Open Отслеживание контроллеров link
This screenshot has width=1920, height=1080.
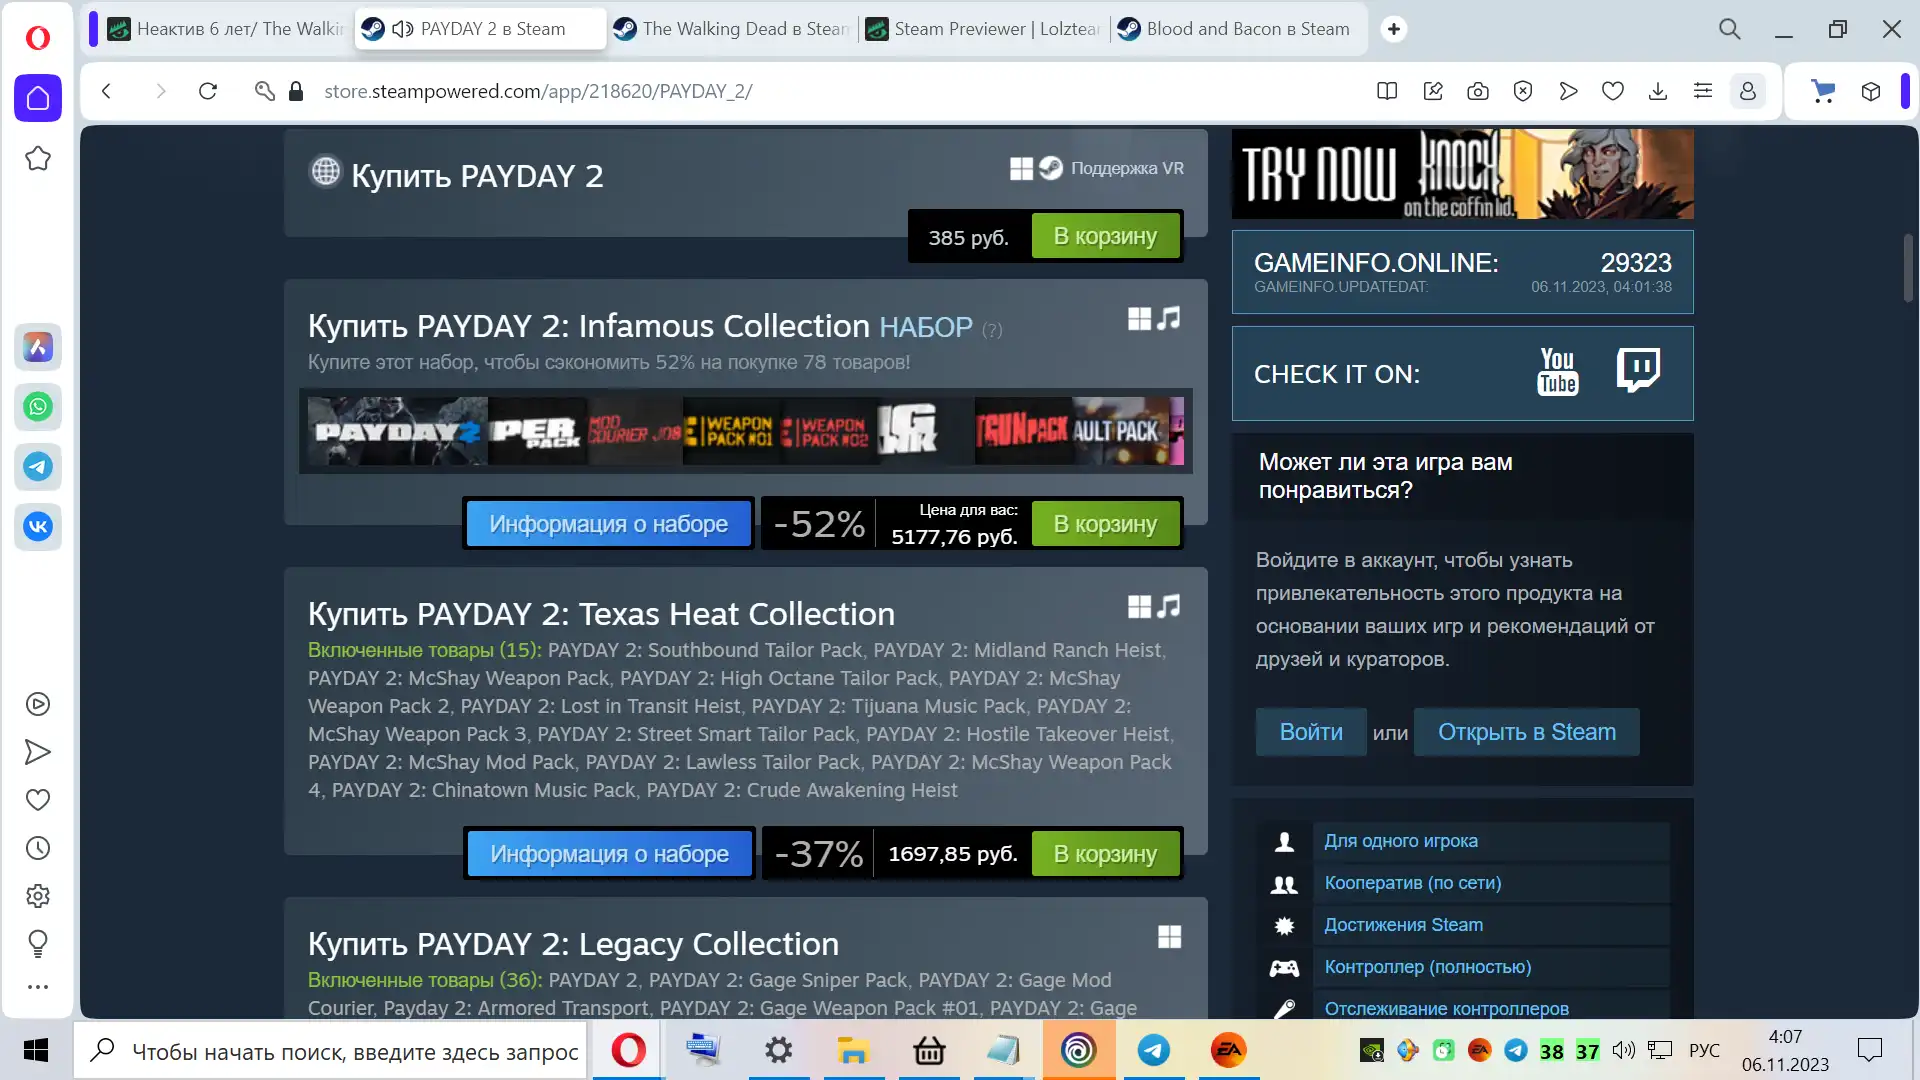1447,1008
